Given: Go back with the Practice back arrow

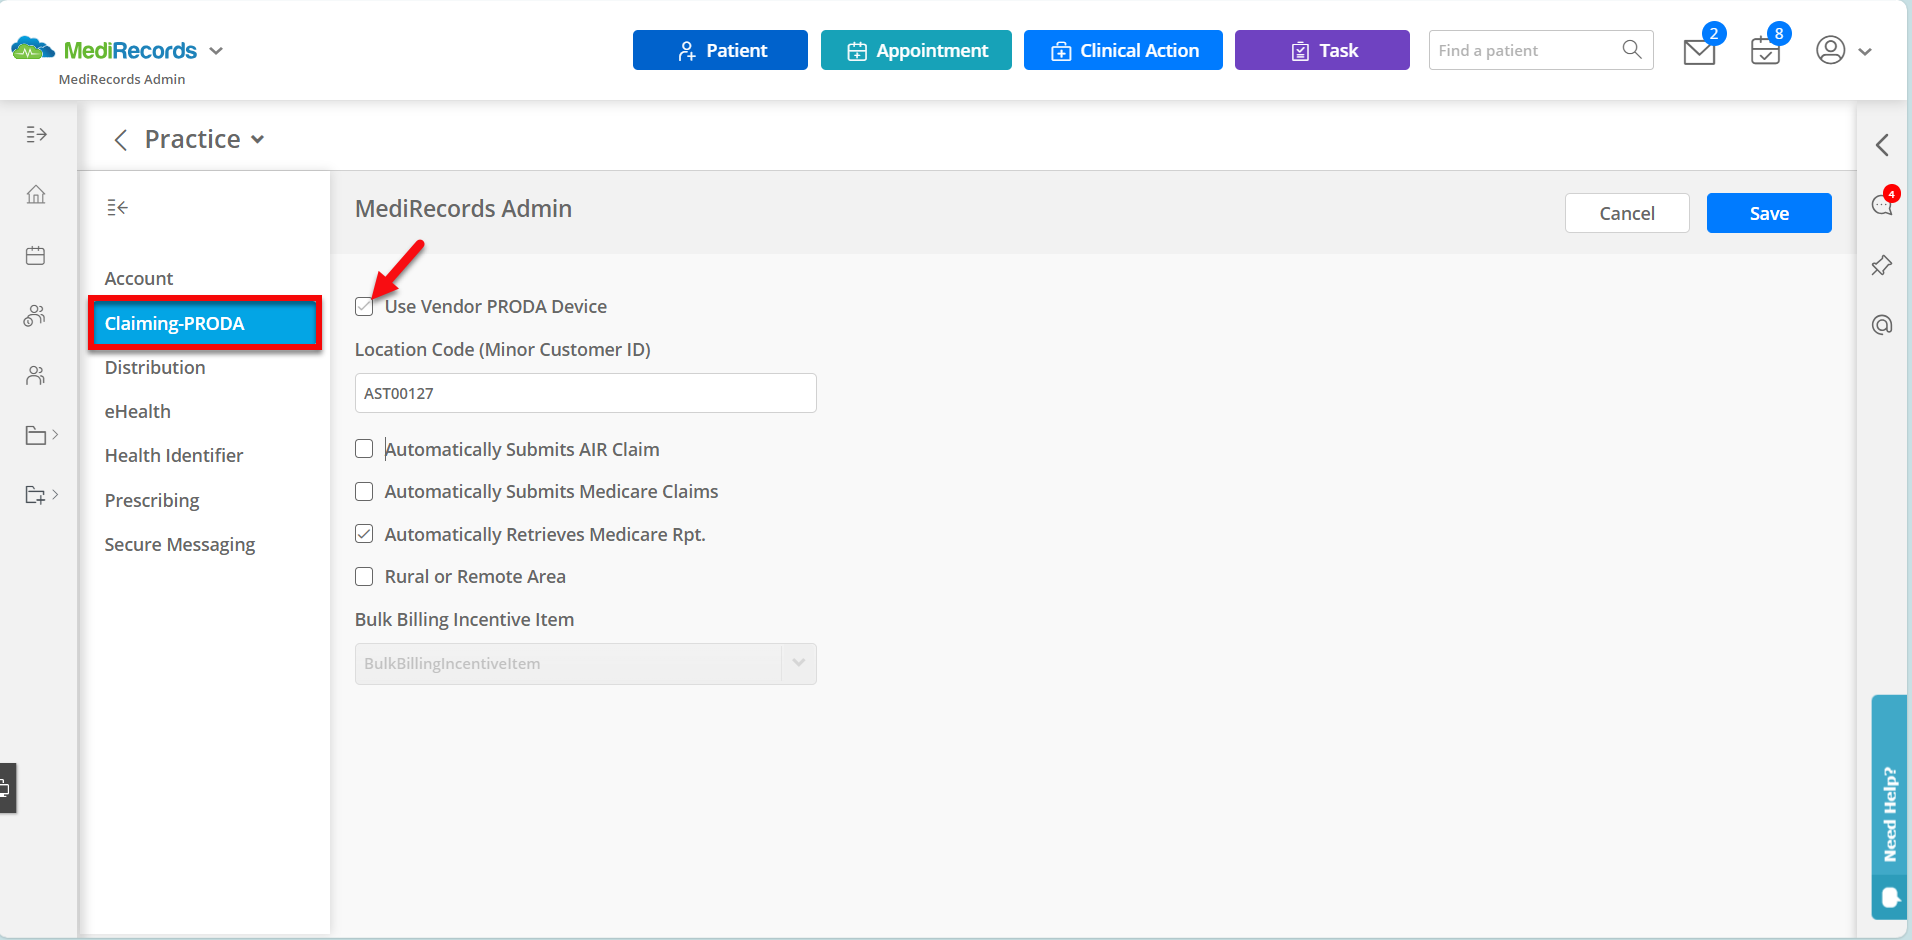Looking at the screenshot, I should [x=121, y=140].
